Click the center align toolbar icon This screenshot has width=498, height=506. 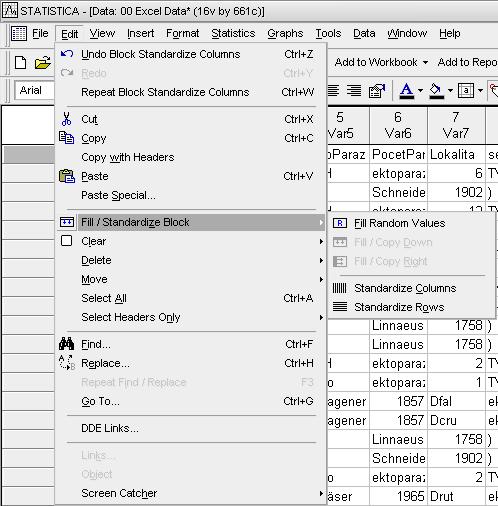point(333,90)
